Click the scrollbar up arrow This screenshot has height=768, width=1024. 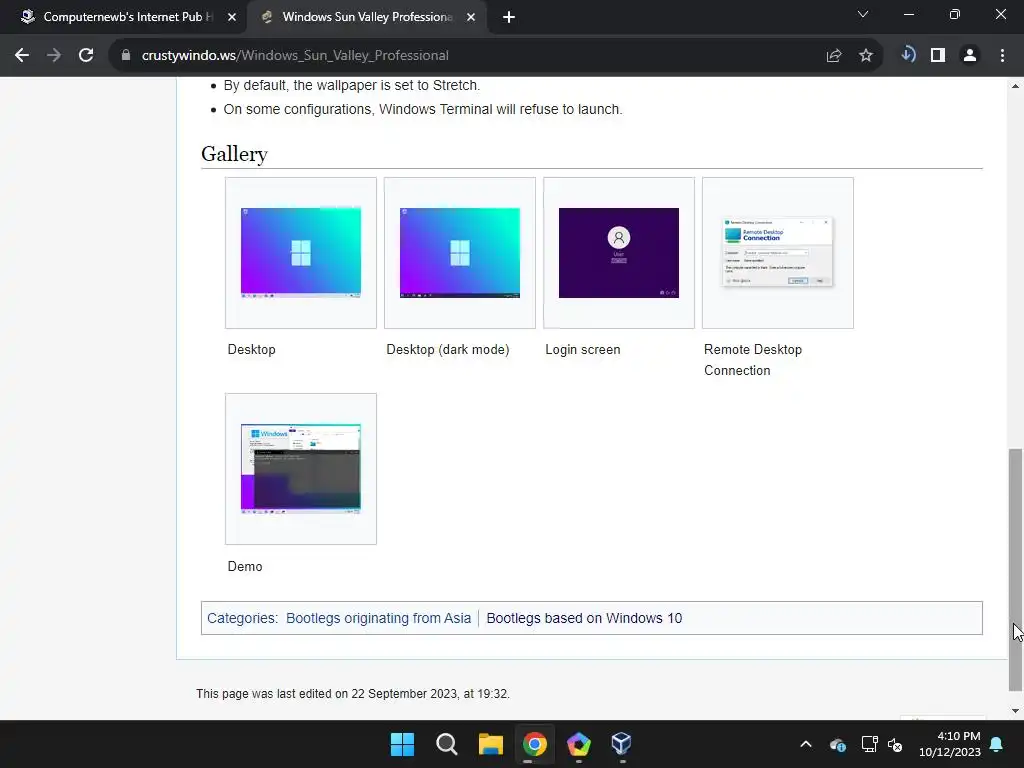pyautogui.click(x=1015, y=86)
